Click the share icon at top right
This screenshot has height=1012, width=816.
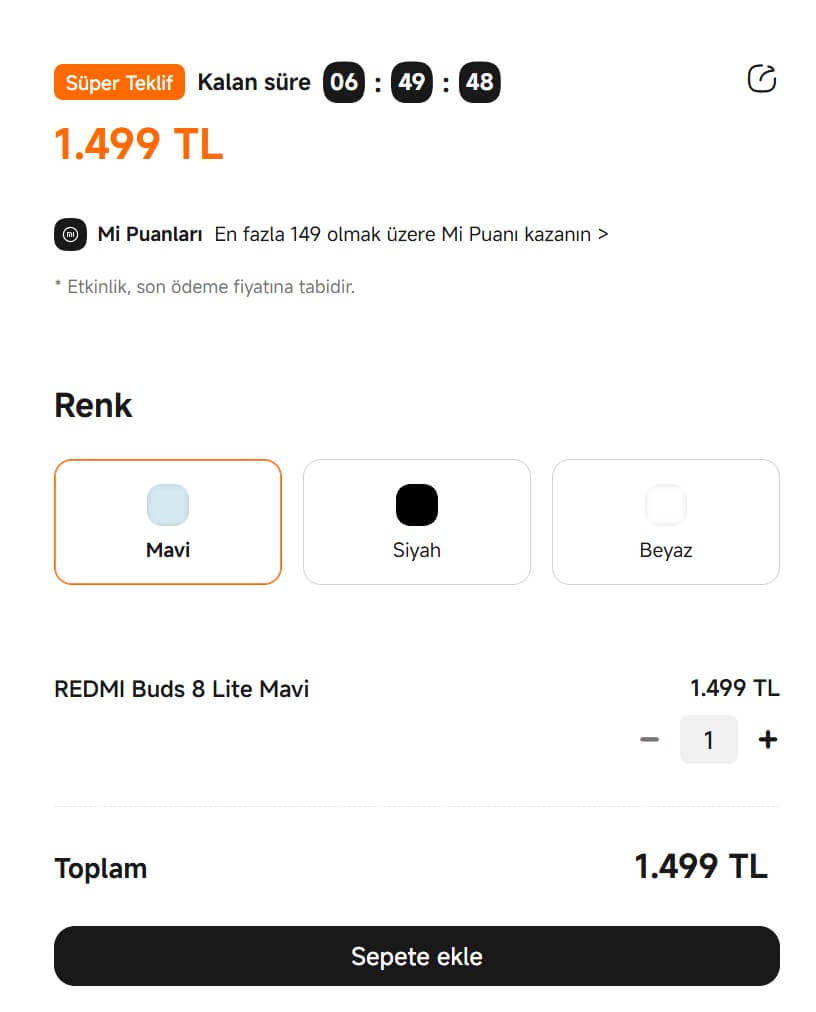pos(762,78)
